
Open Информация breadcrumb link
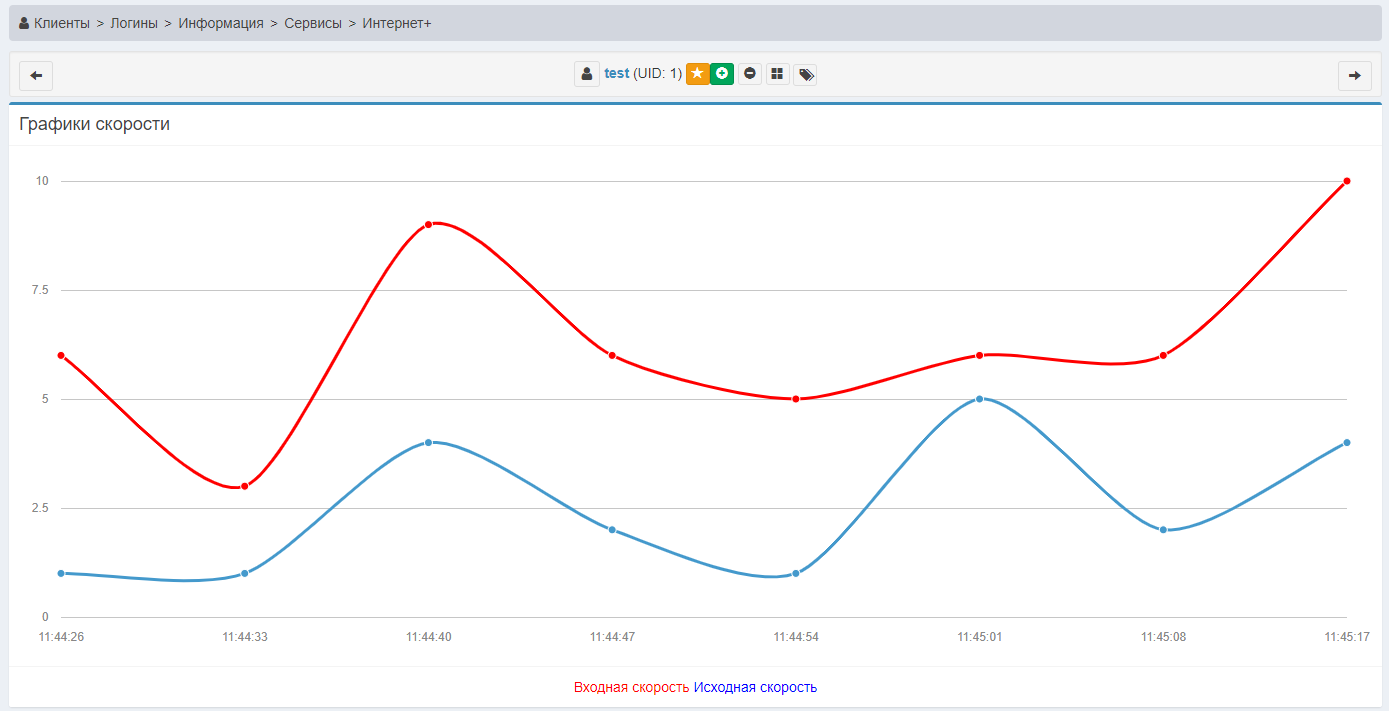(x=221, y=23)
